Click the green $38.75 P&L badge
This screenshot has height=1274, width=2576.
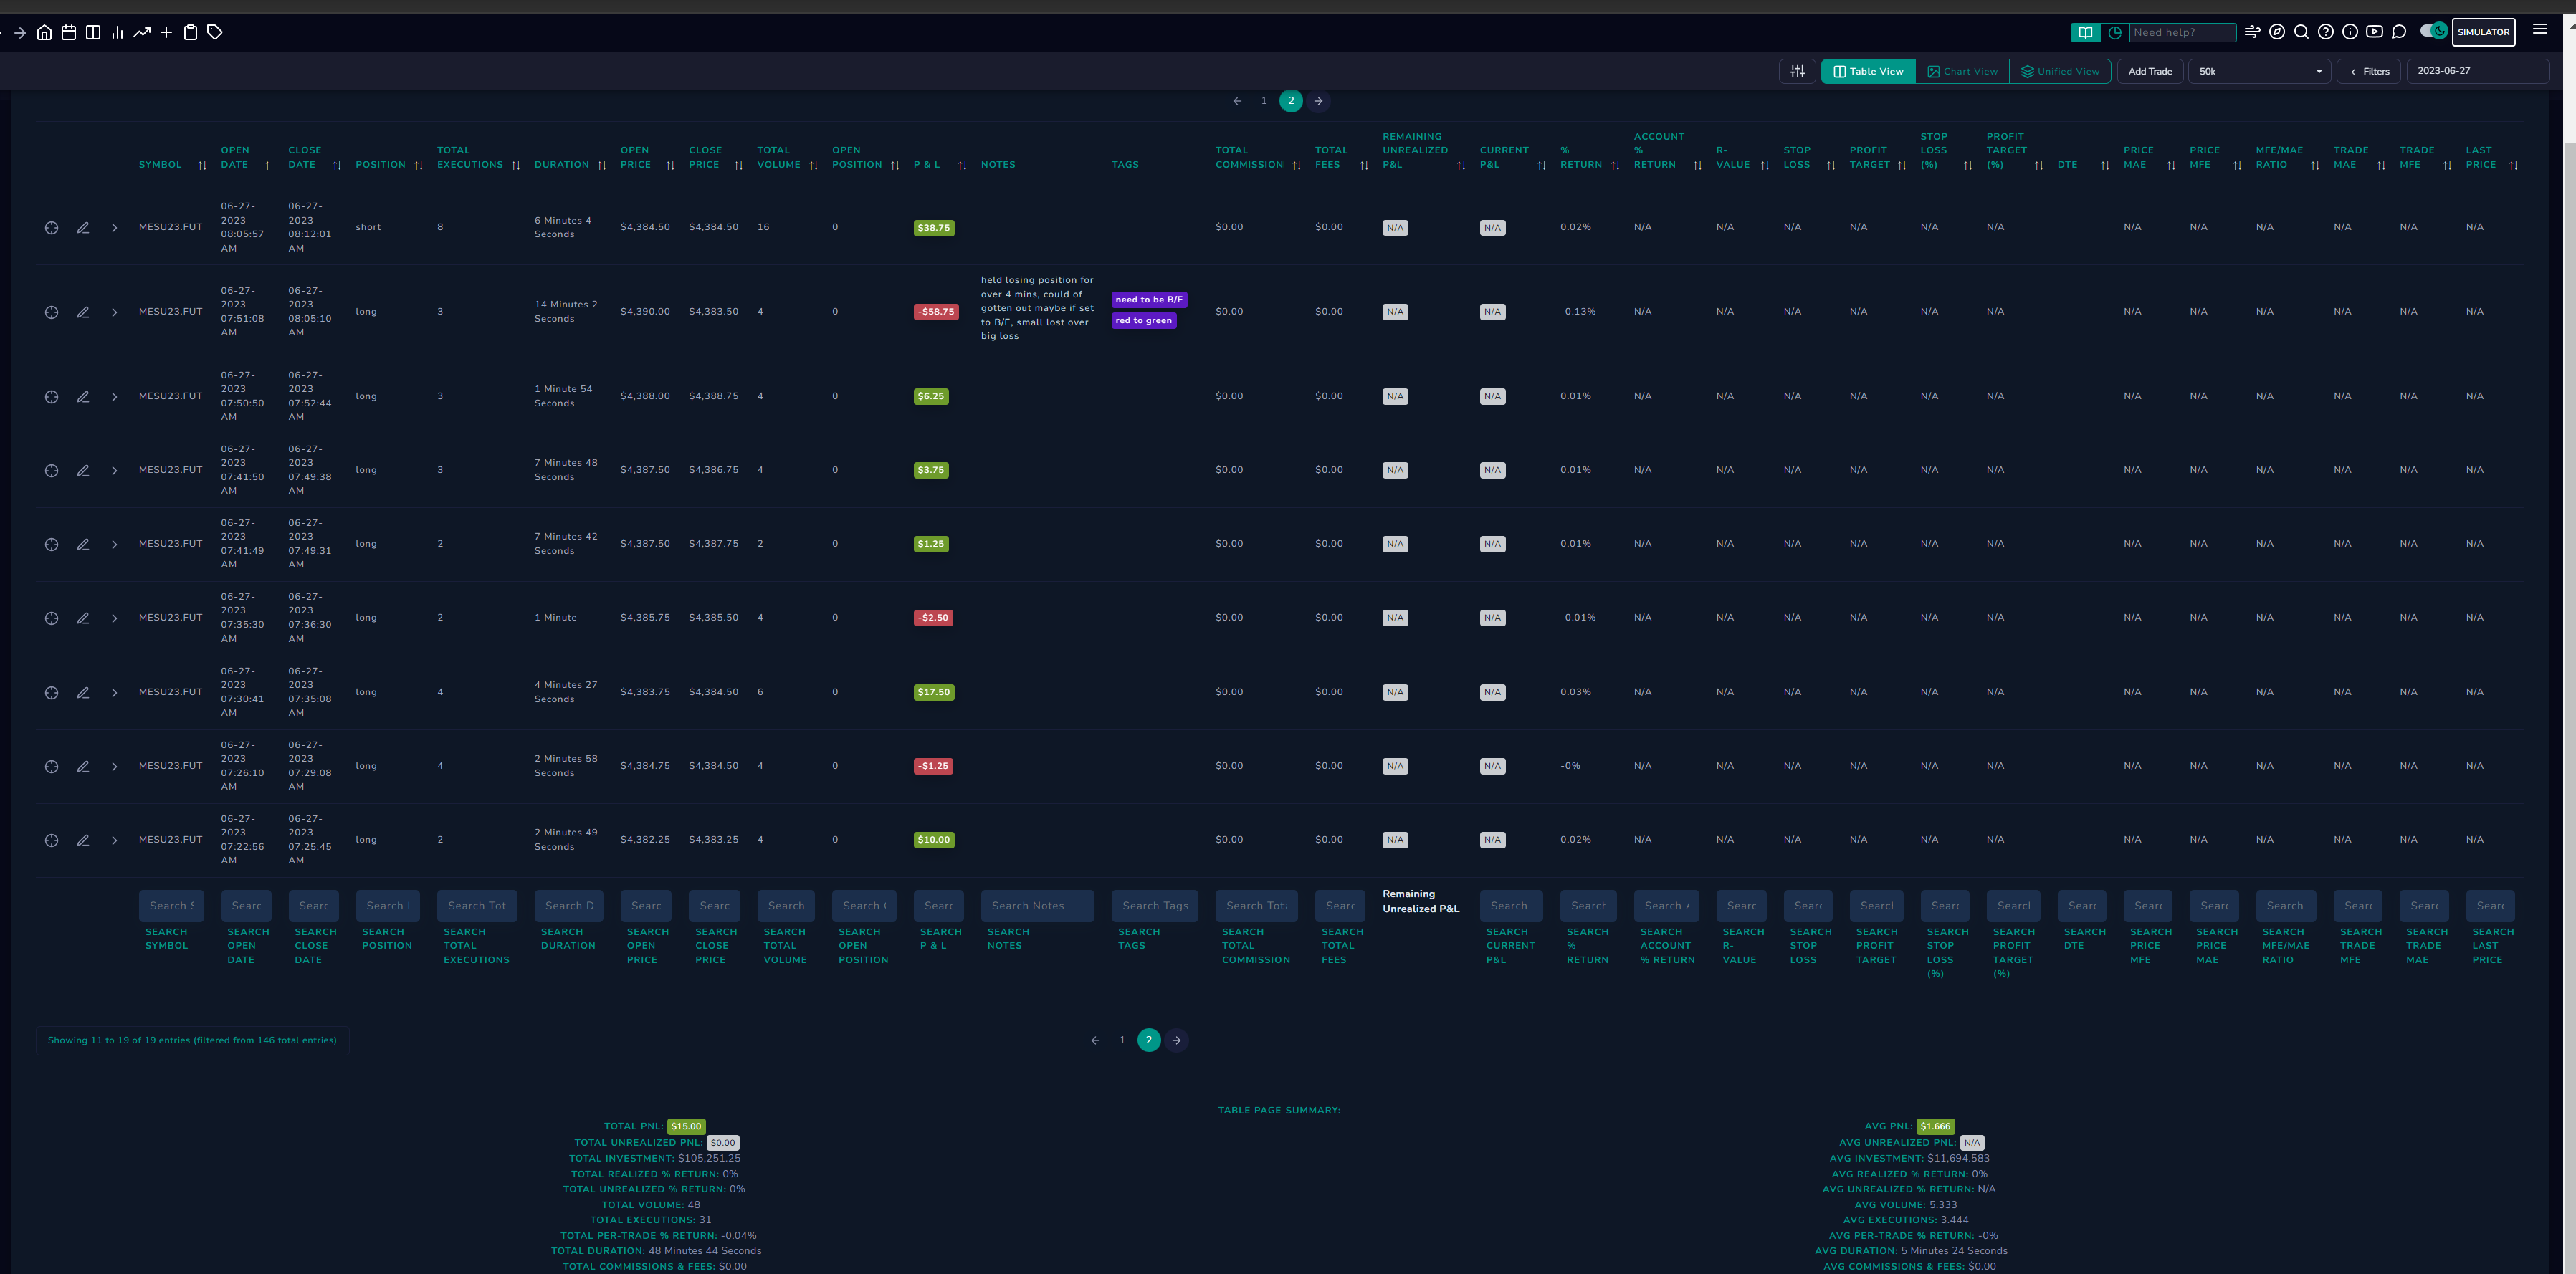click(934, 228)
